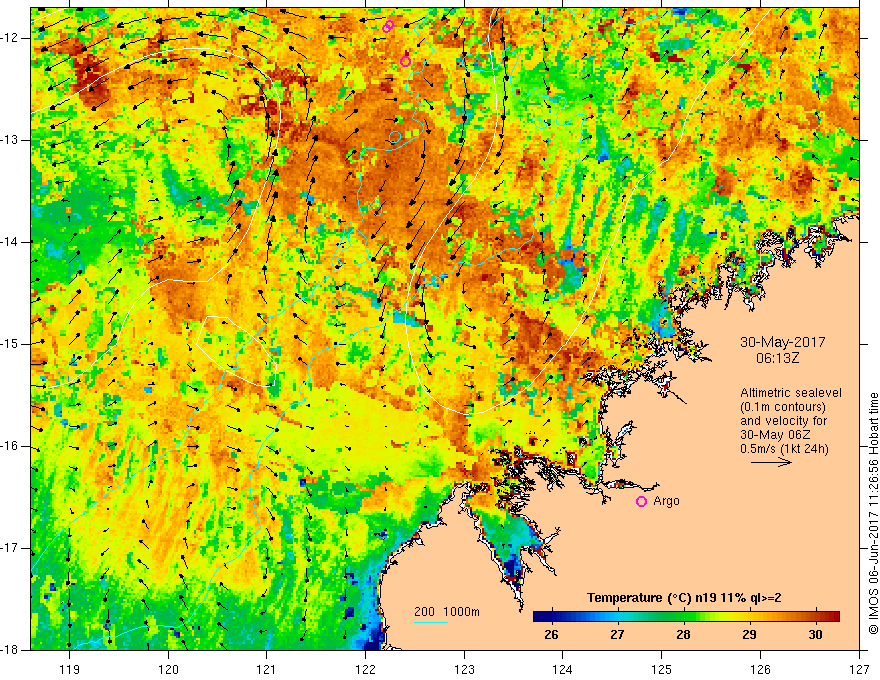Image resolution: width=880 pixels, height=680 pixels.
Task: Click the longitude axis label '119'
Action: point(70,669)
